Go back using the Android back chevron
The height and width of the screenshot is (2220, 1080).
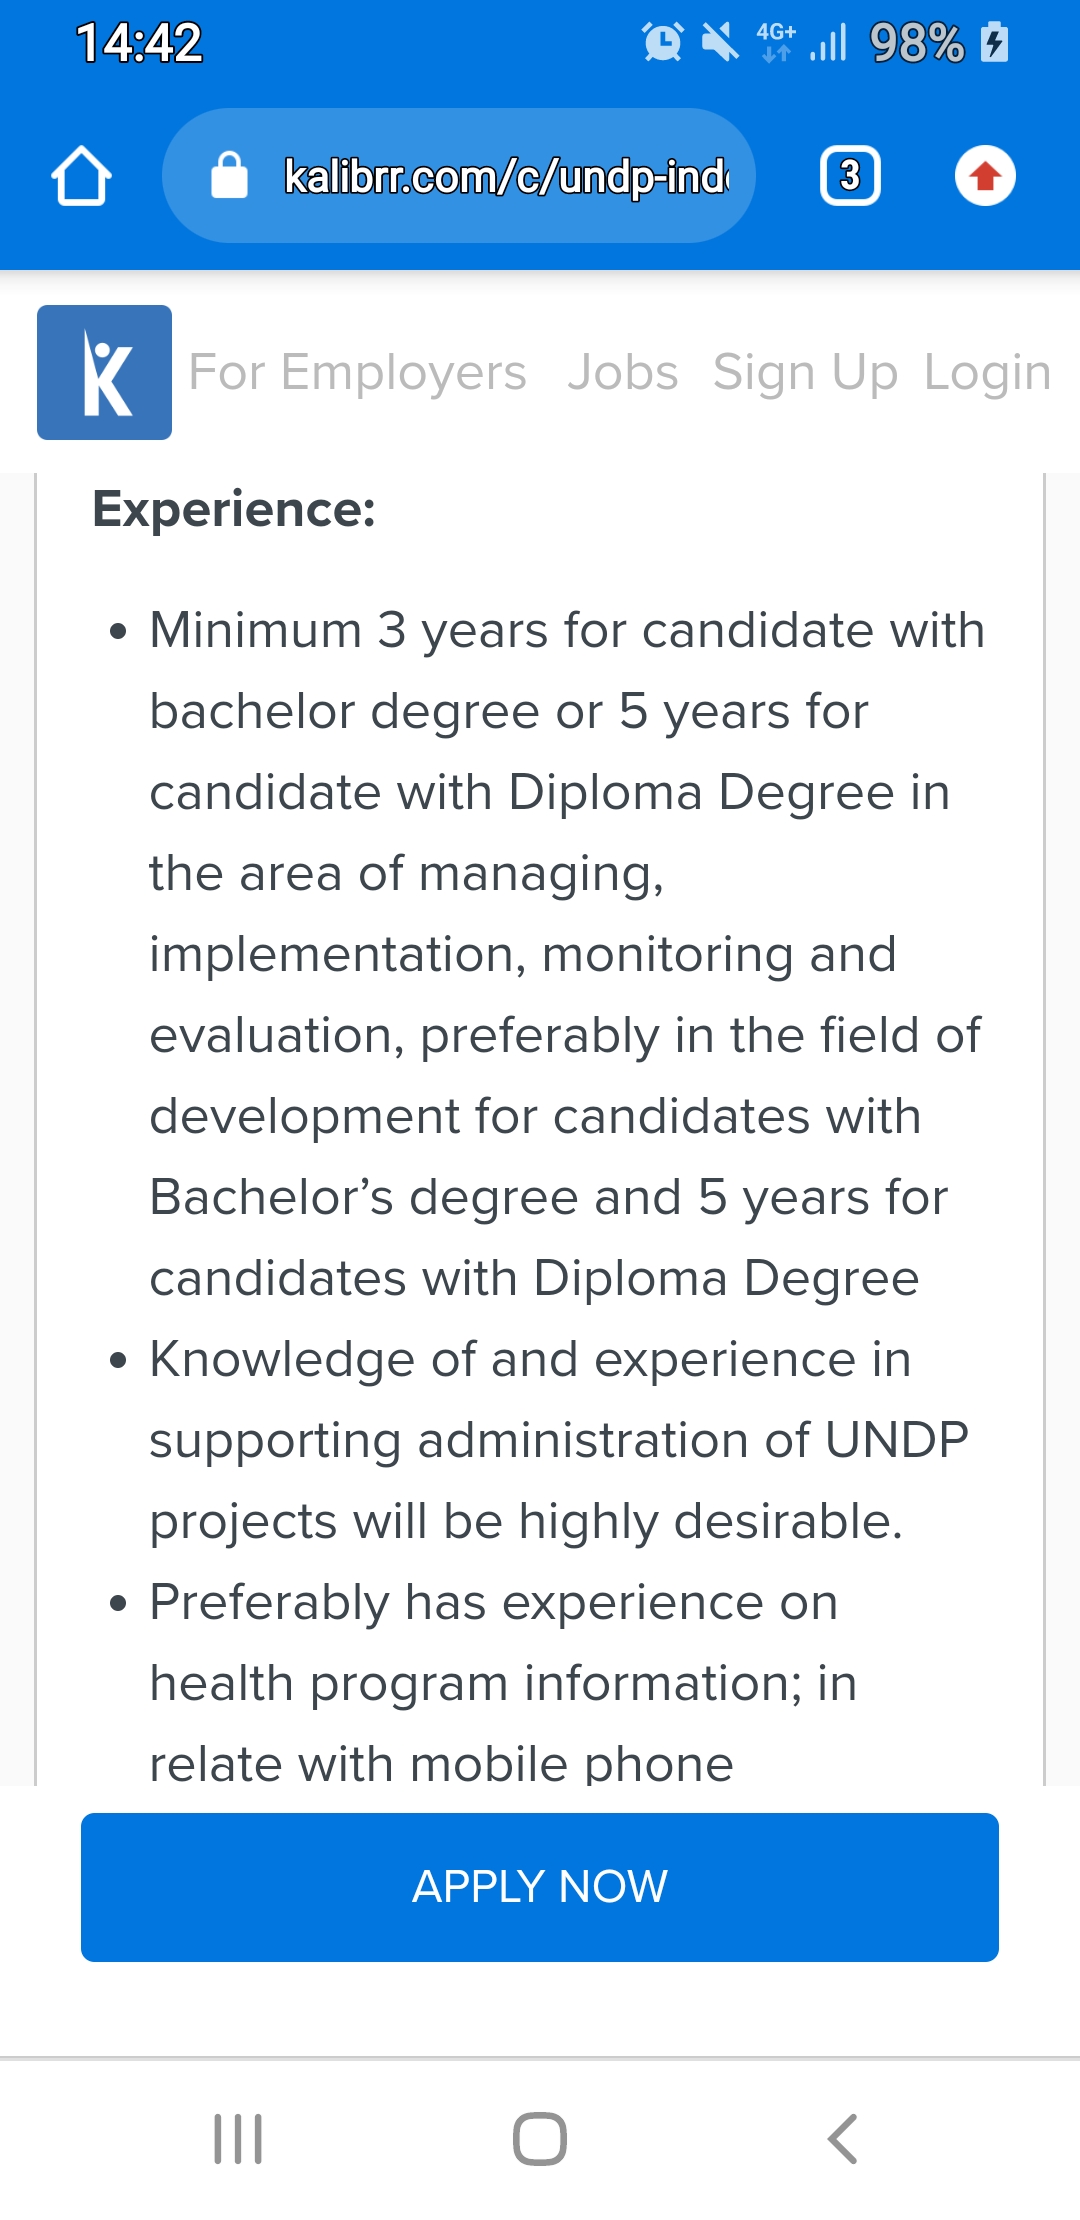pos(842,2139)
